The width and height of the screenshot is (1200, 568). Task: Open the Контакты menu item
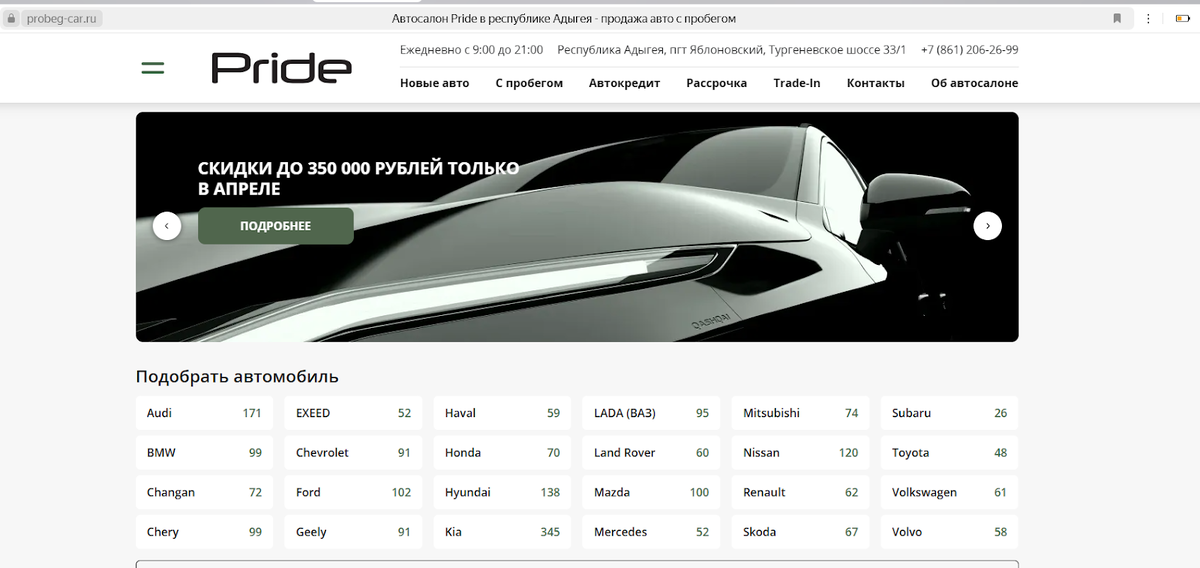875,83
